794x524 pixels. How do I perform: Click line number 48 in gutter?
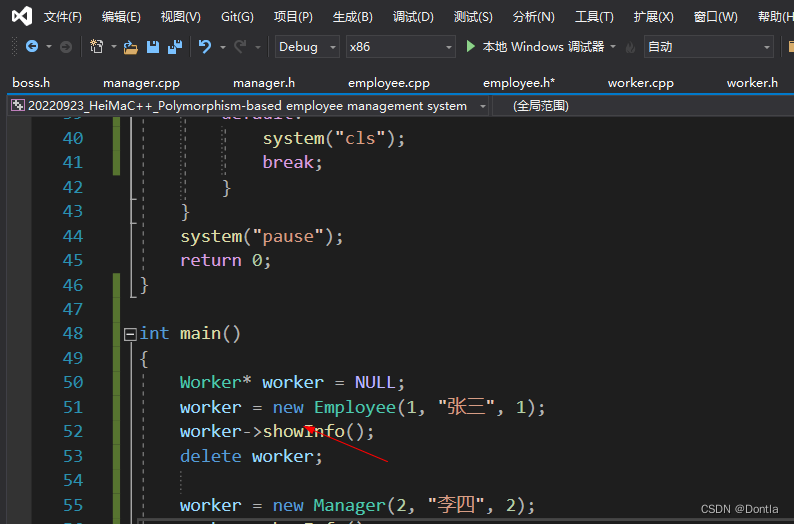[73, 333]
